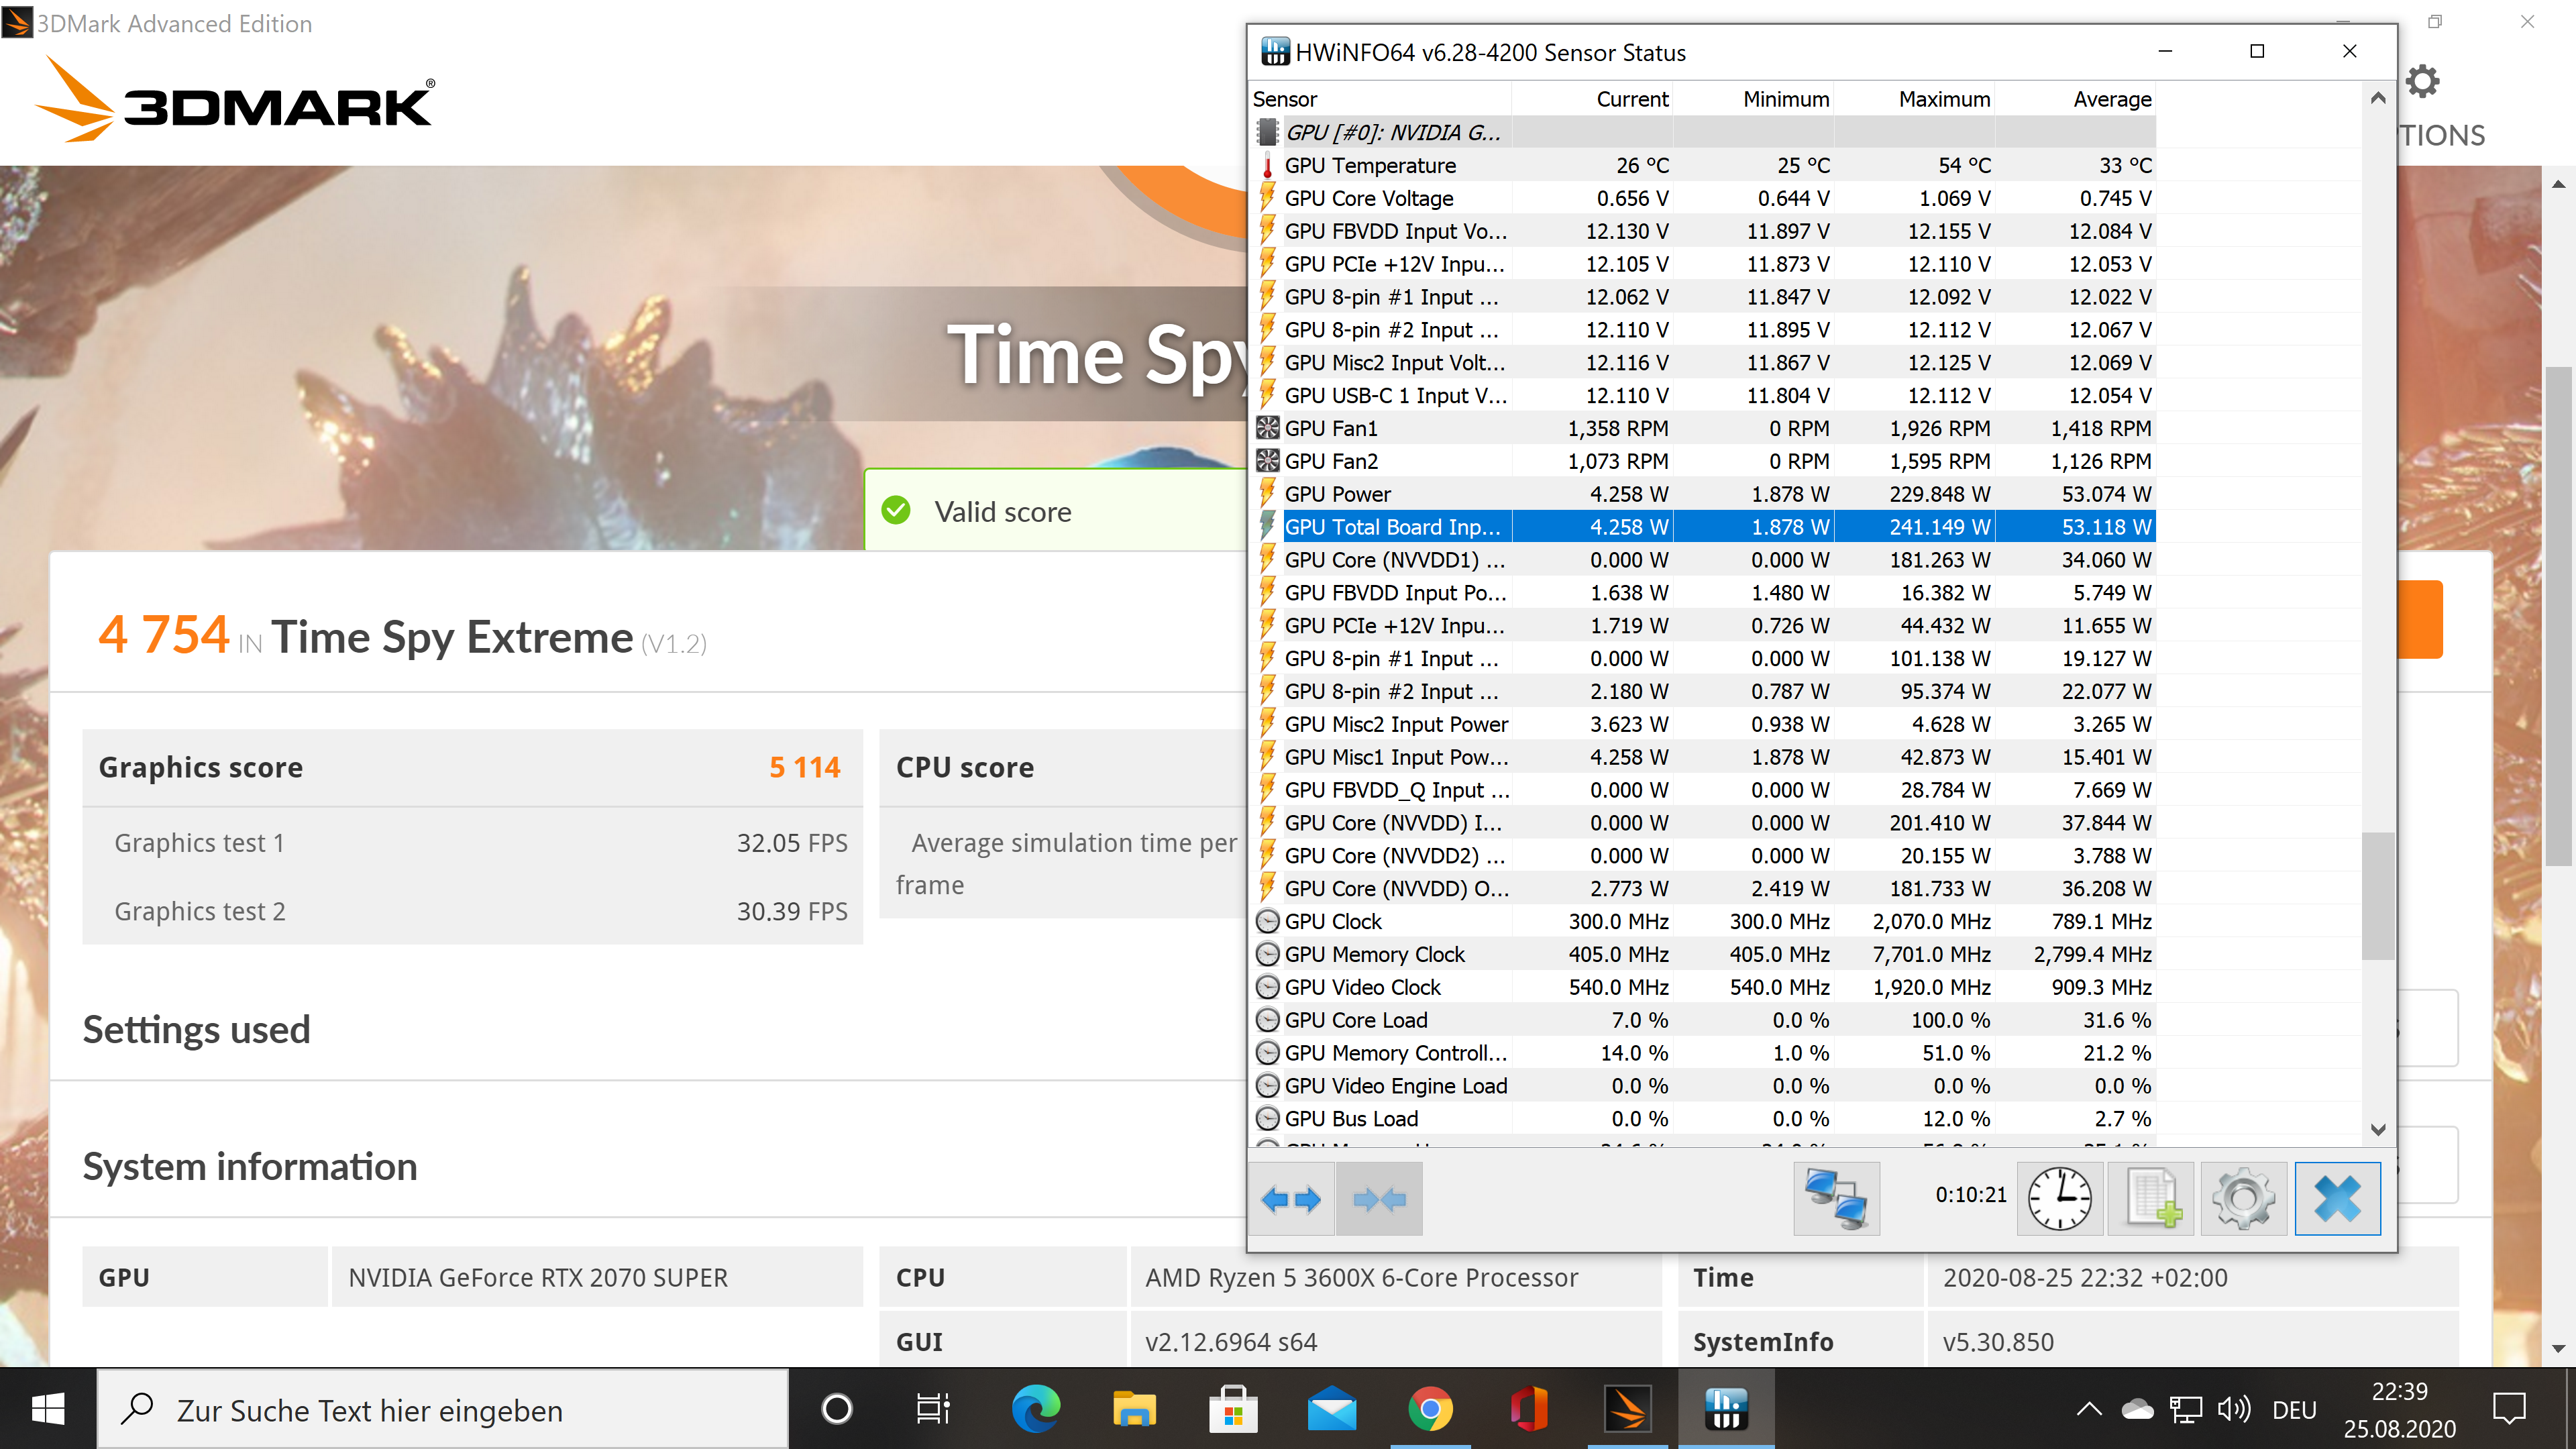Open the 3DMark options gear icon
Screen dimensions: 2576x1449
pyautogui.click(x=2422, y=81)
